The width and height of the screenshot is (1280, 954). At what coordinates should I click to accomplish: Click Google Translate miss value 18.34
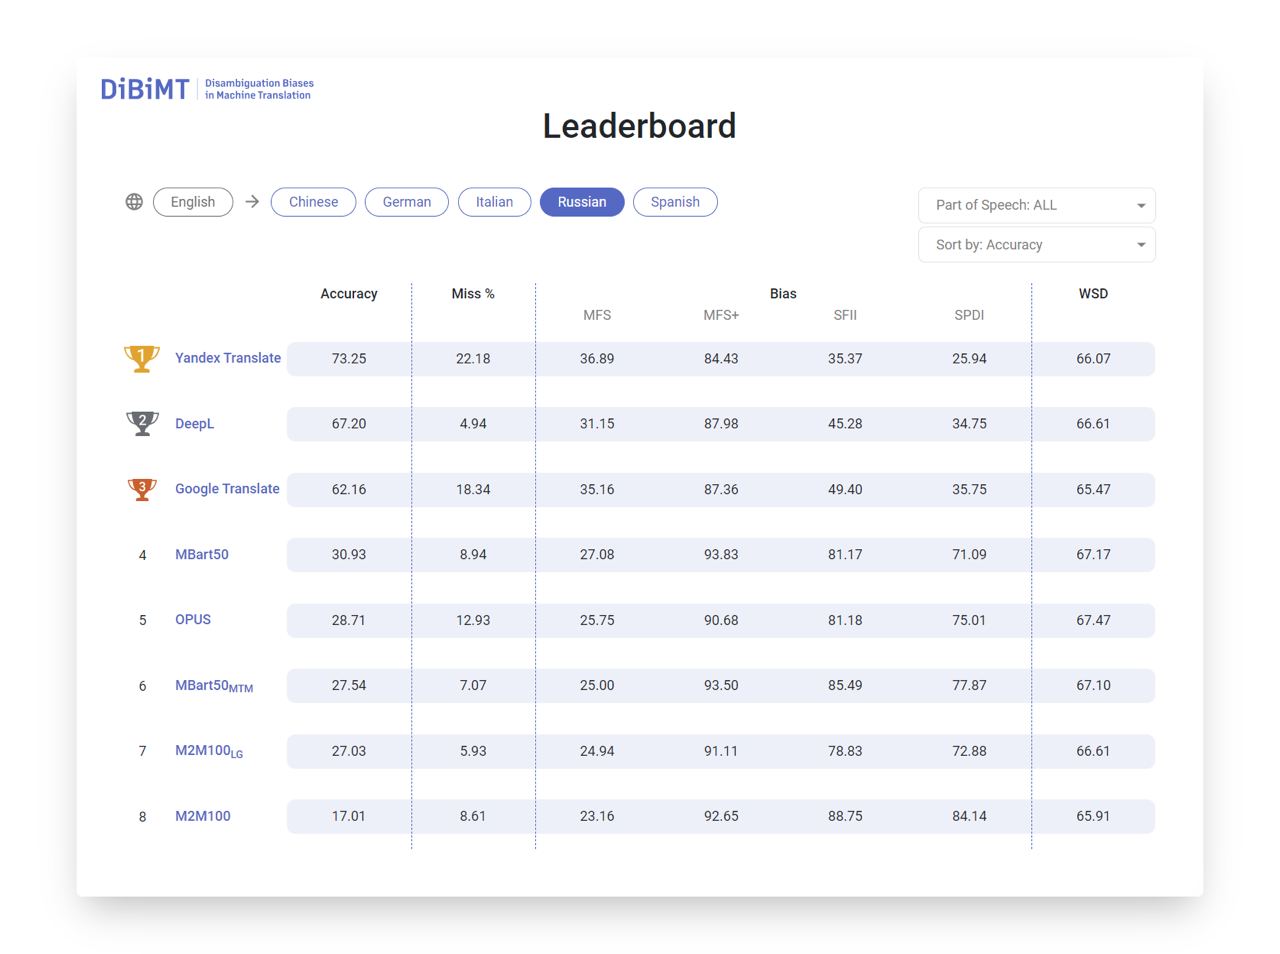(473, 490)
